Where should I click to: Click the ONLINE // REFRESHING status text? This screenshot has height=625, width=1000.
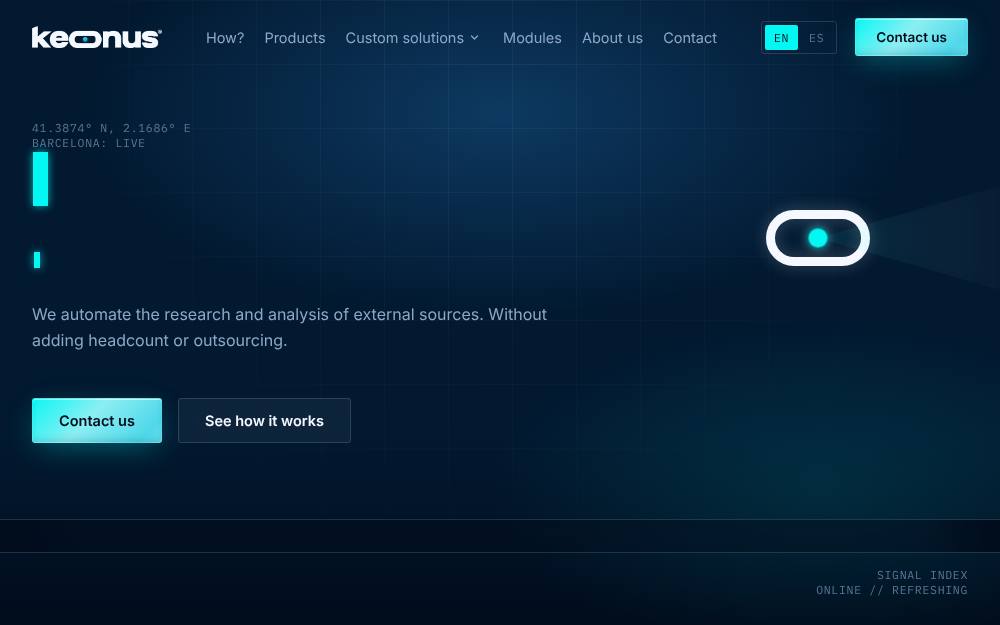[x=892, y=591]
